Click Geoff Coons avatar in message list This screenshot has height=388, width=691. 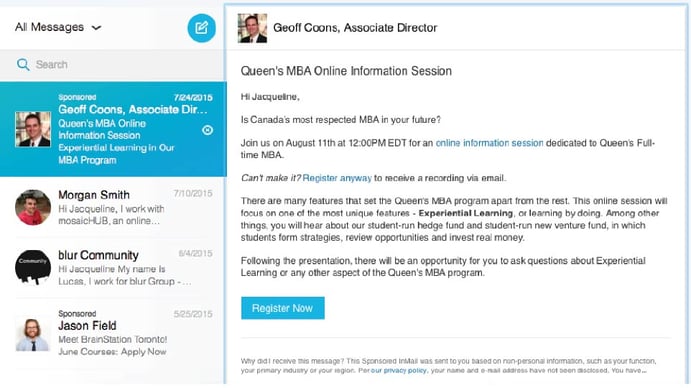(33, 129)
